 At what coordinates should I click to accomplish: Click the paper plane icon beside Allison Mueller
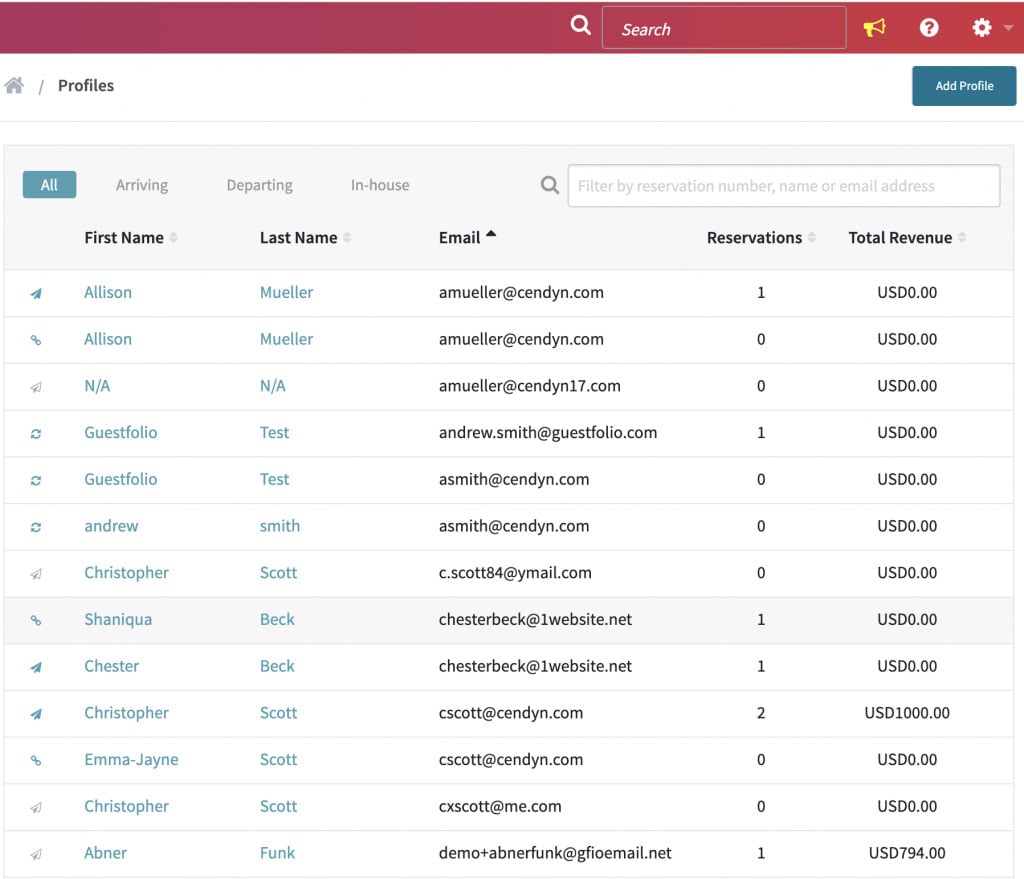pyautogui.click(x=36, y=293)
